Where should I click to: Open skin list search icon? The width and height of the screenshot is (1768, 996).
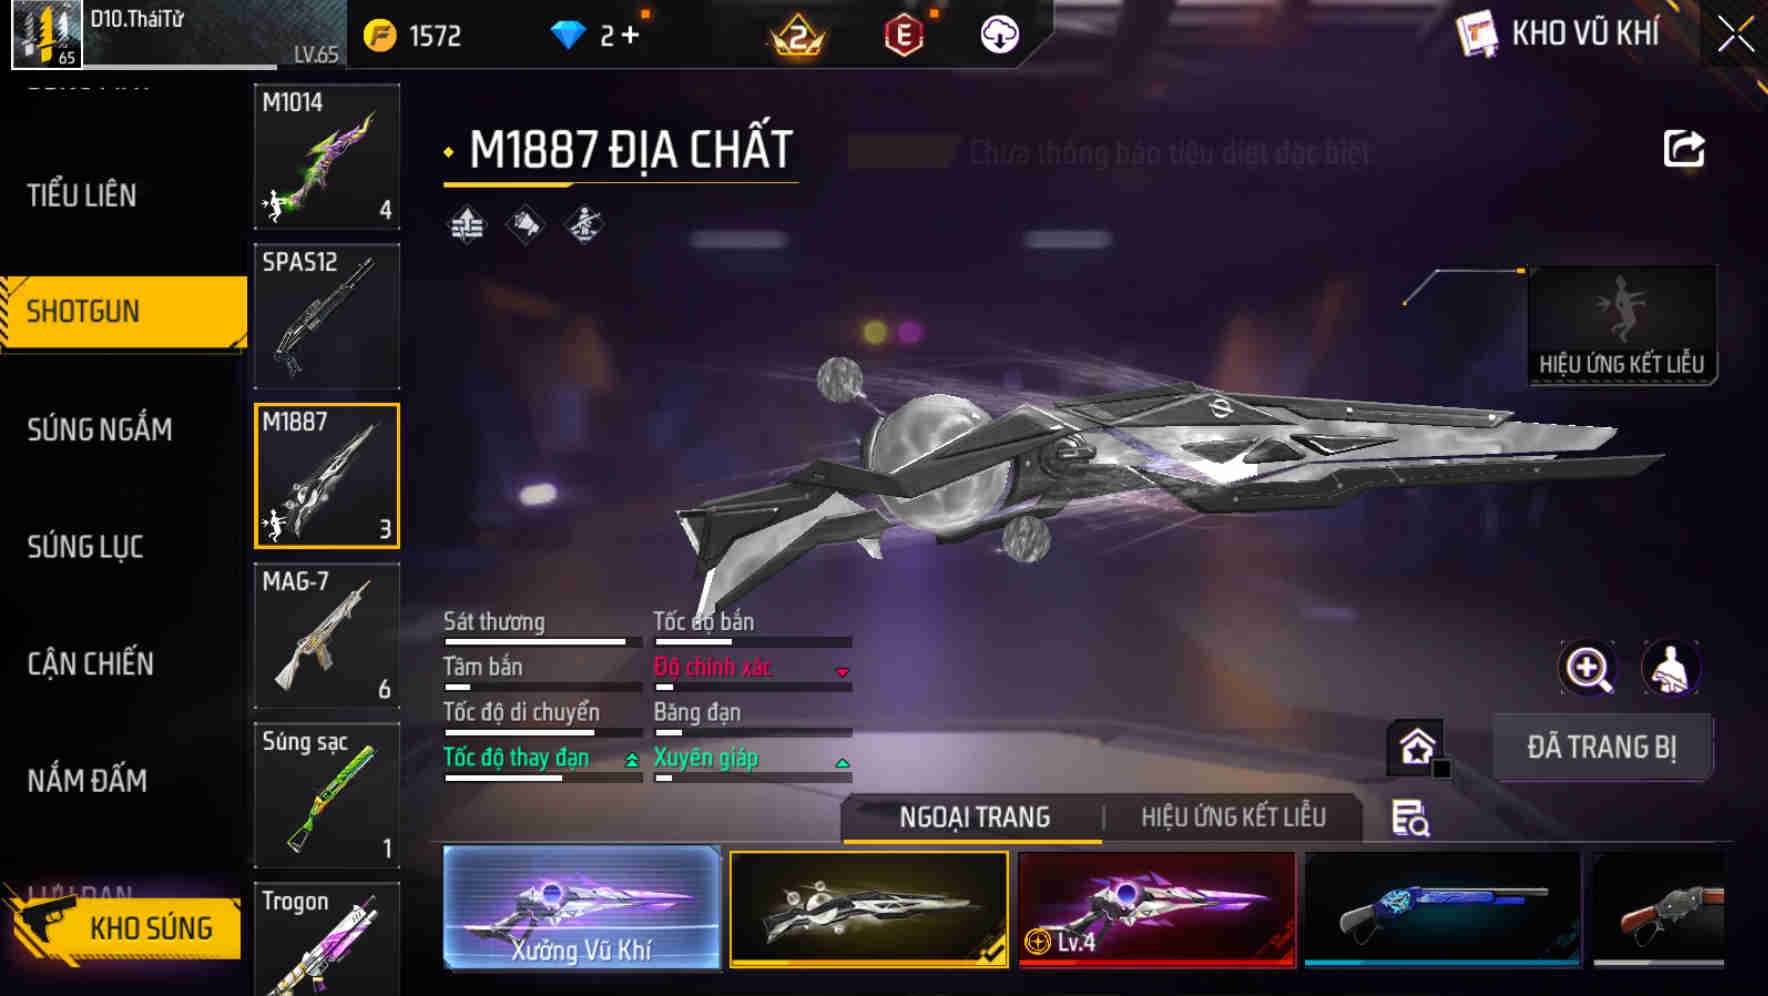(x=1410, y=817)
